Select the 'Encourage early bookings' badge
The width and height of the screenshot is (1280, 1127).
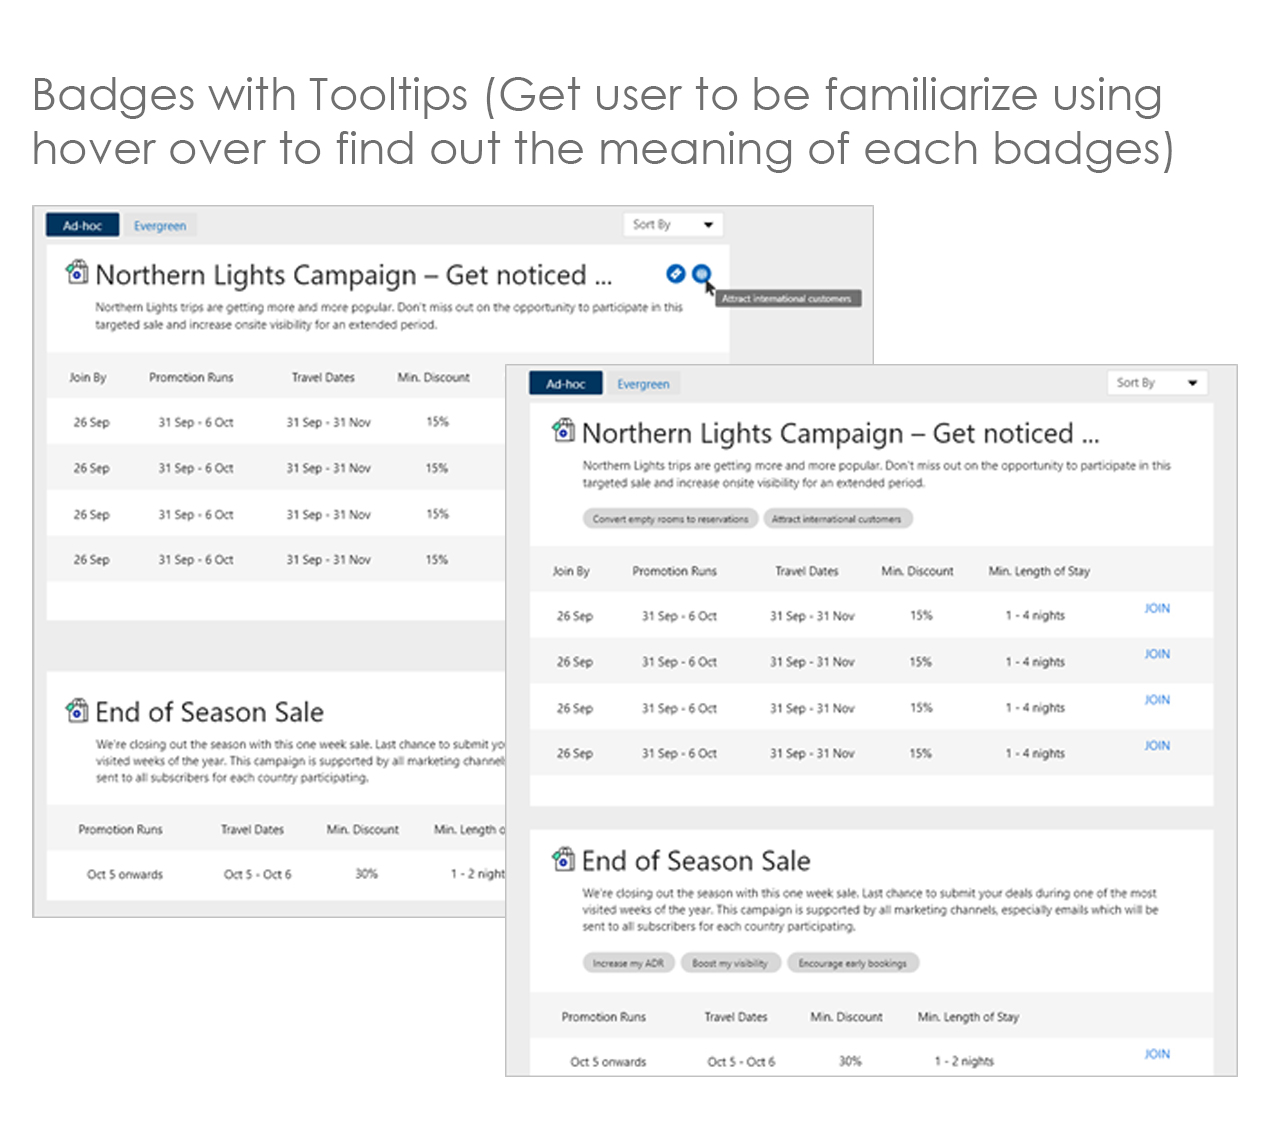pos(852,963)
